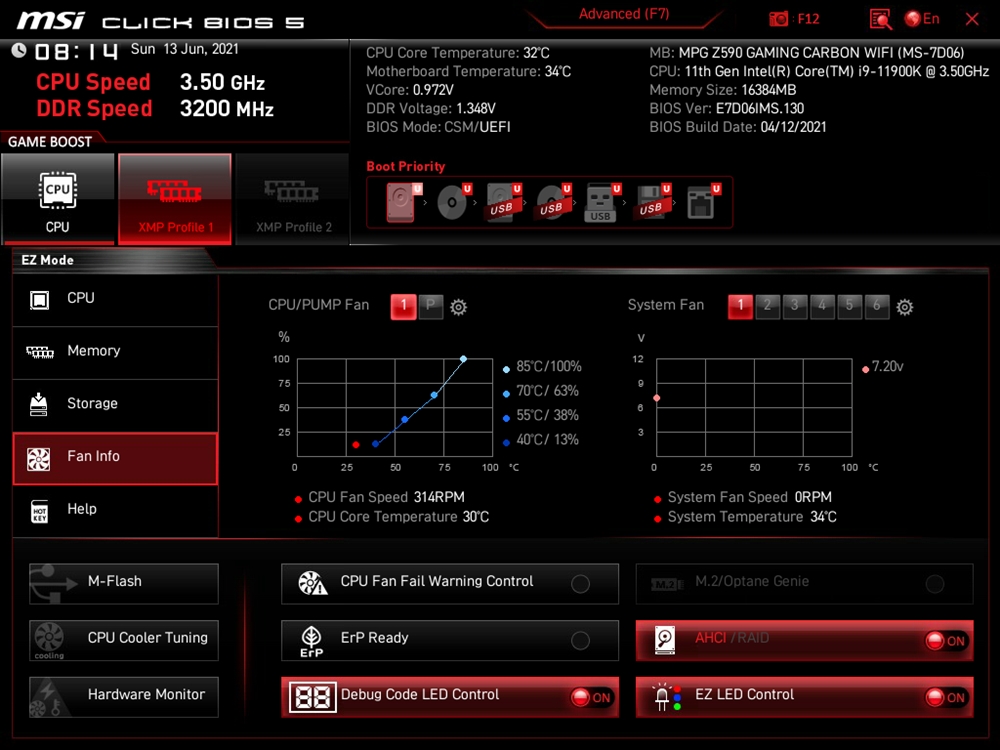Click the EZ LED lamp icon
Screen dimensions: 1000x750
pos(666,697)
